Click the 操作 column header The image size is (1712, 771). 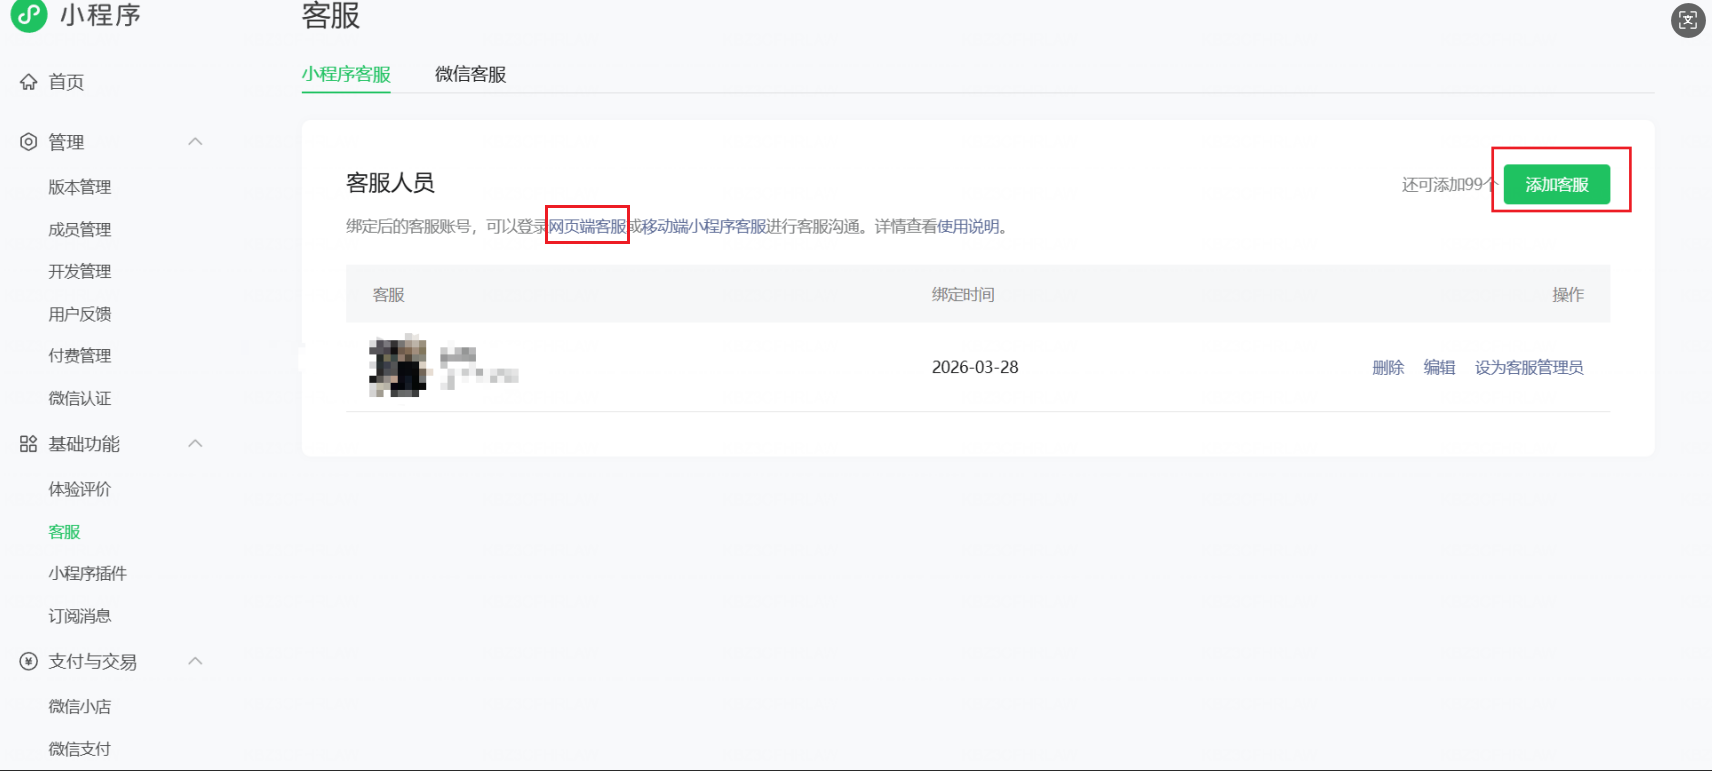pos(1568,295)
